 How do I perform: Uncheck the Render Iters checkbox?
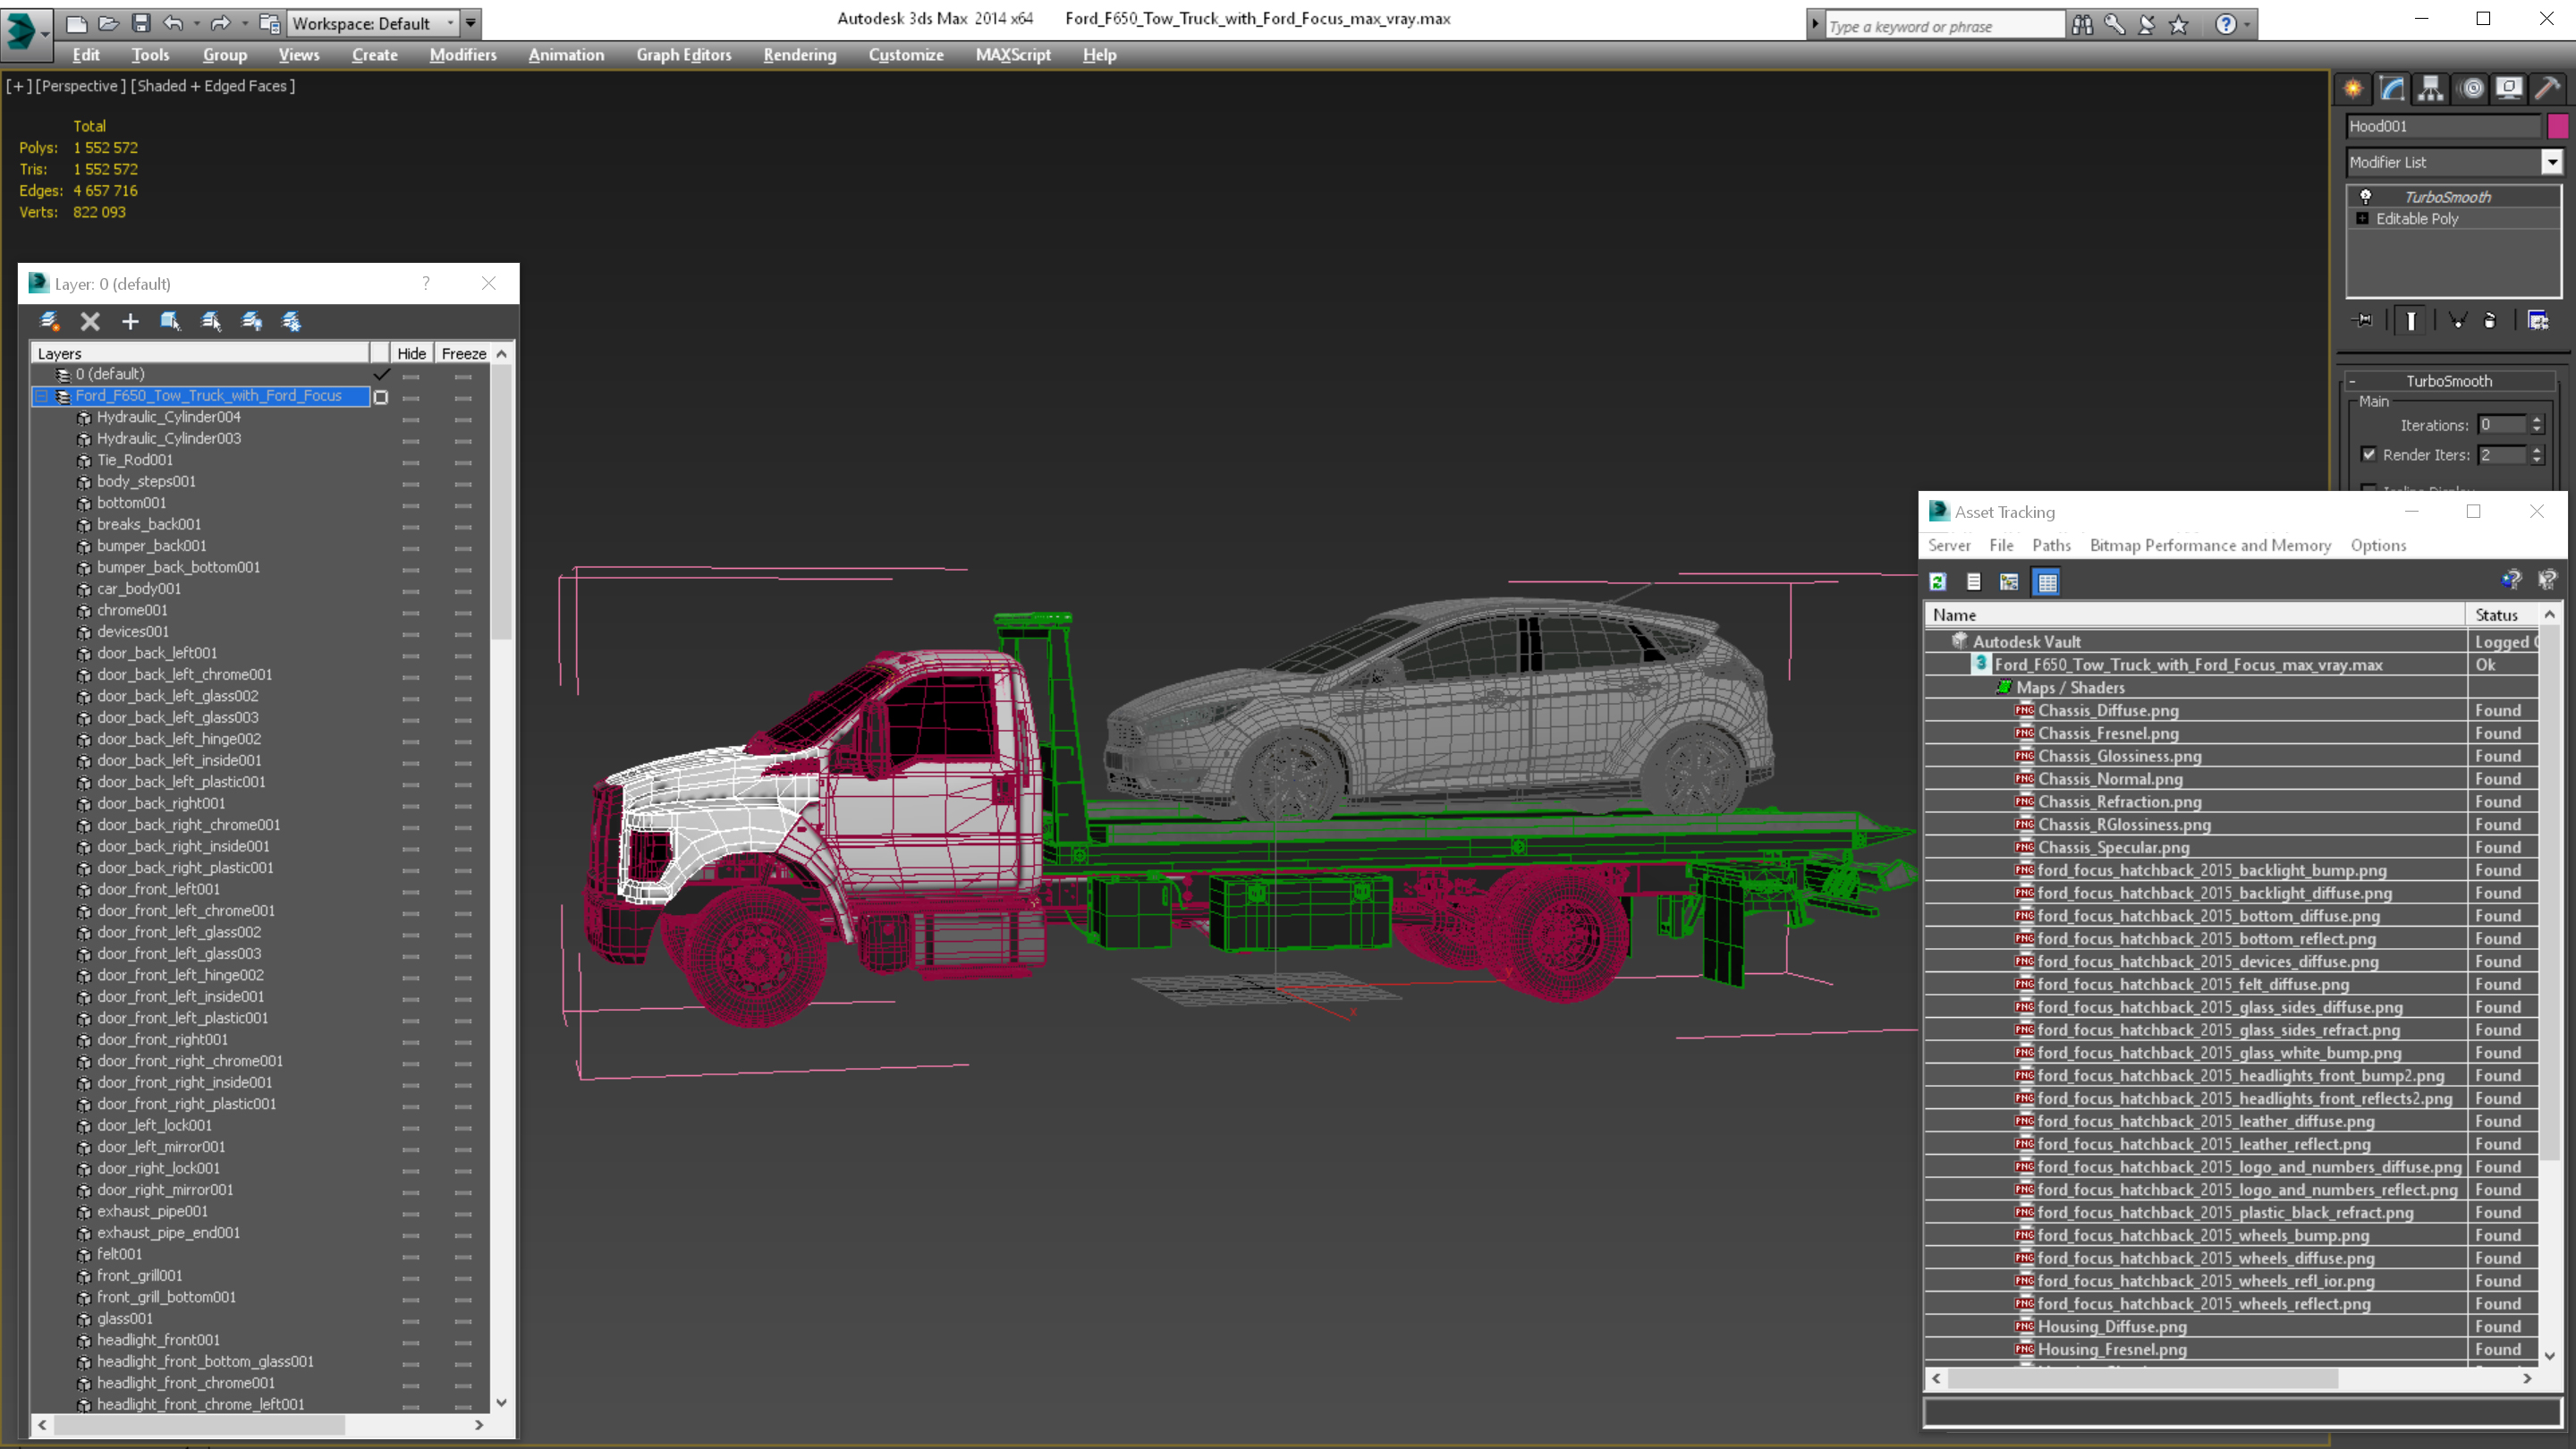(2369, 454)
